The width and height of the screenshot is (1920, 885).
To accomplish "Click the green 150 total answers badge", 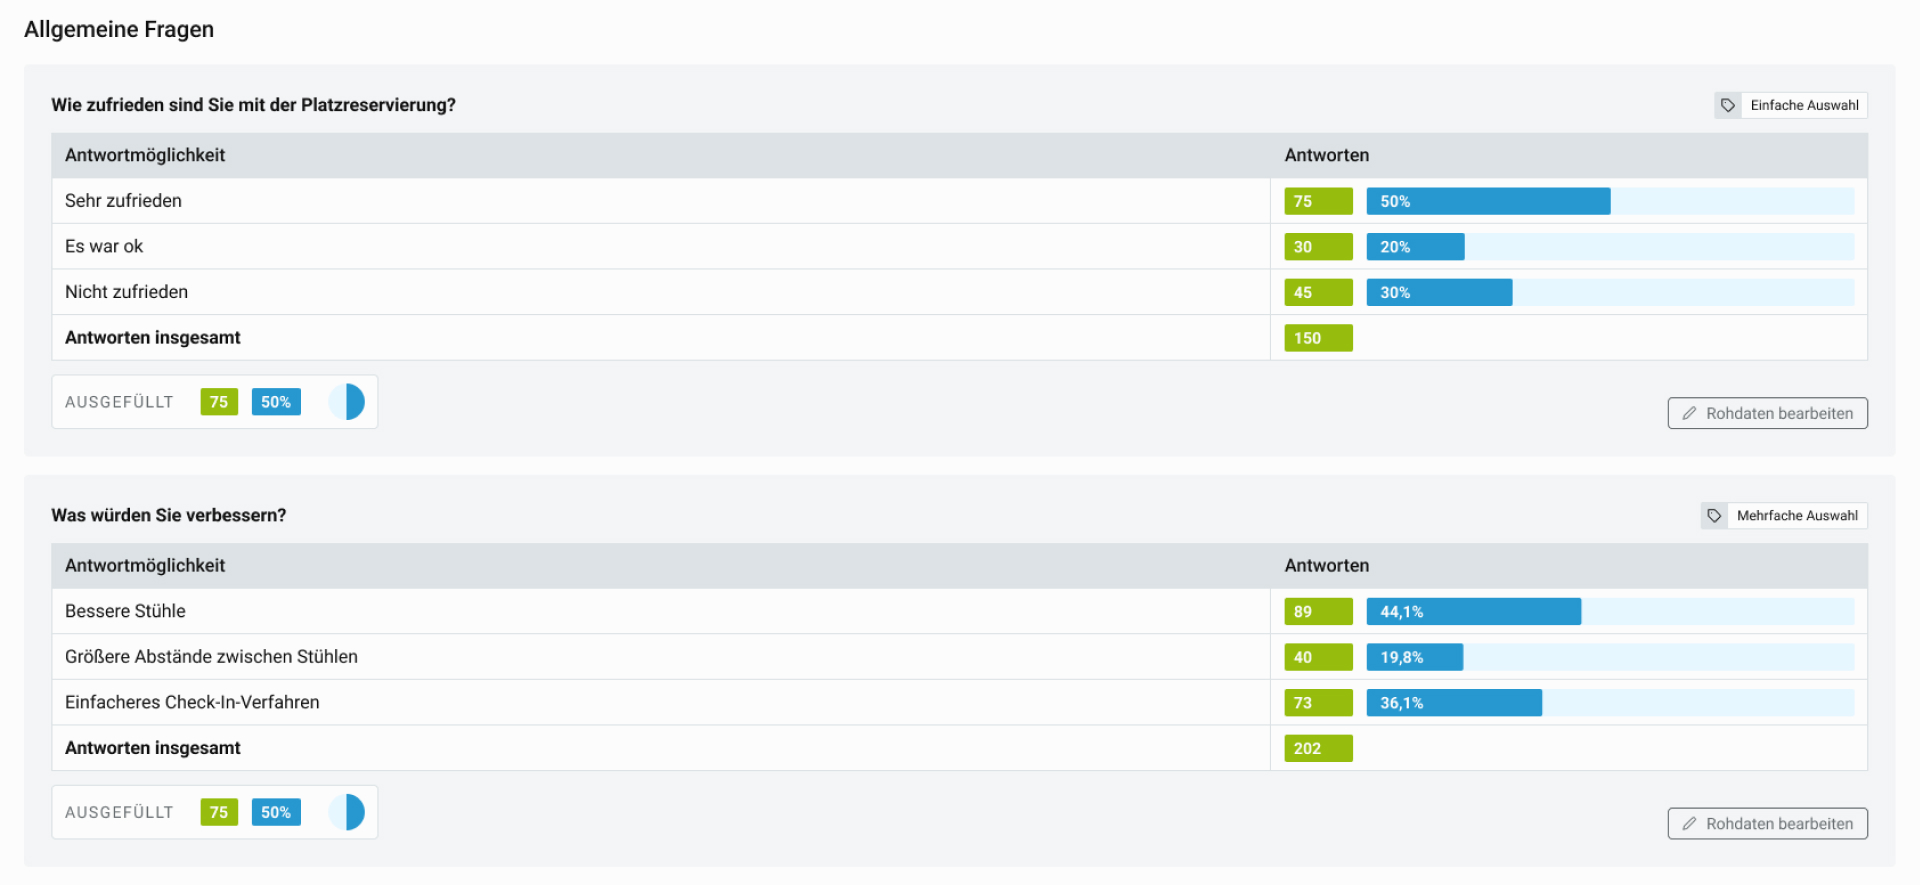I will click(x=1318, y=337).
